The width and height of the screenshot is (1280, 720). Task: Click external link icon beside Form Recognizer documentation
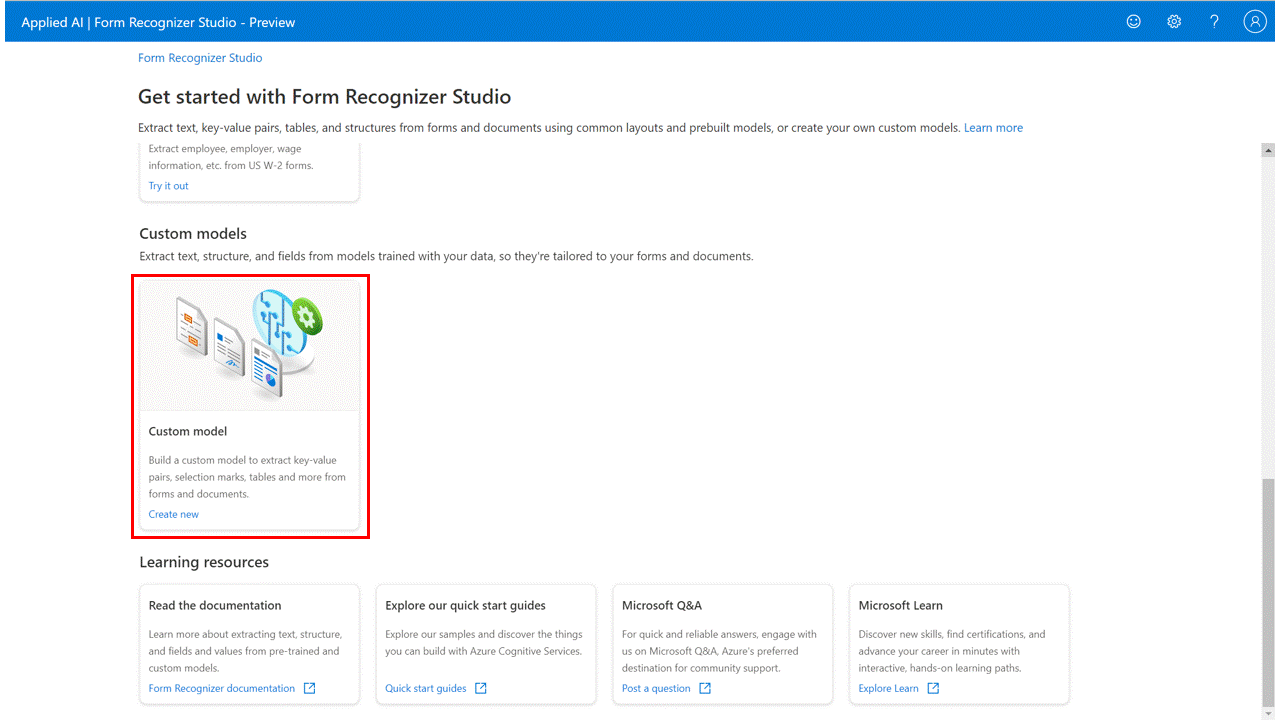[310, 688]
